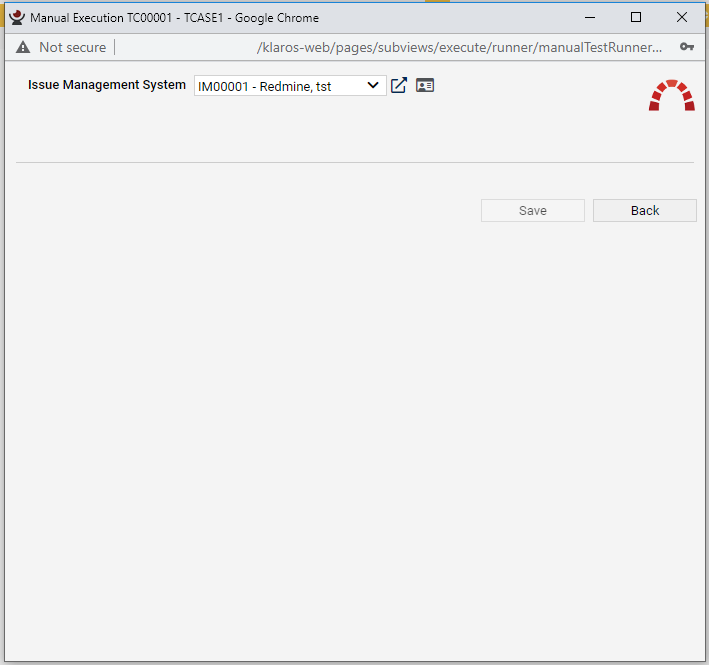
Task: Click the Issue Management System label
Action: coord(107,85)
